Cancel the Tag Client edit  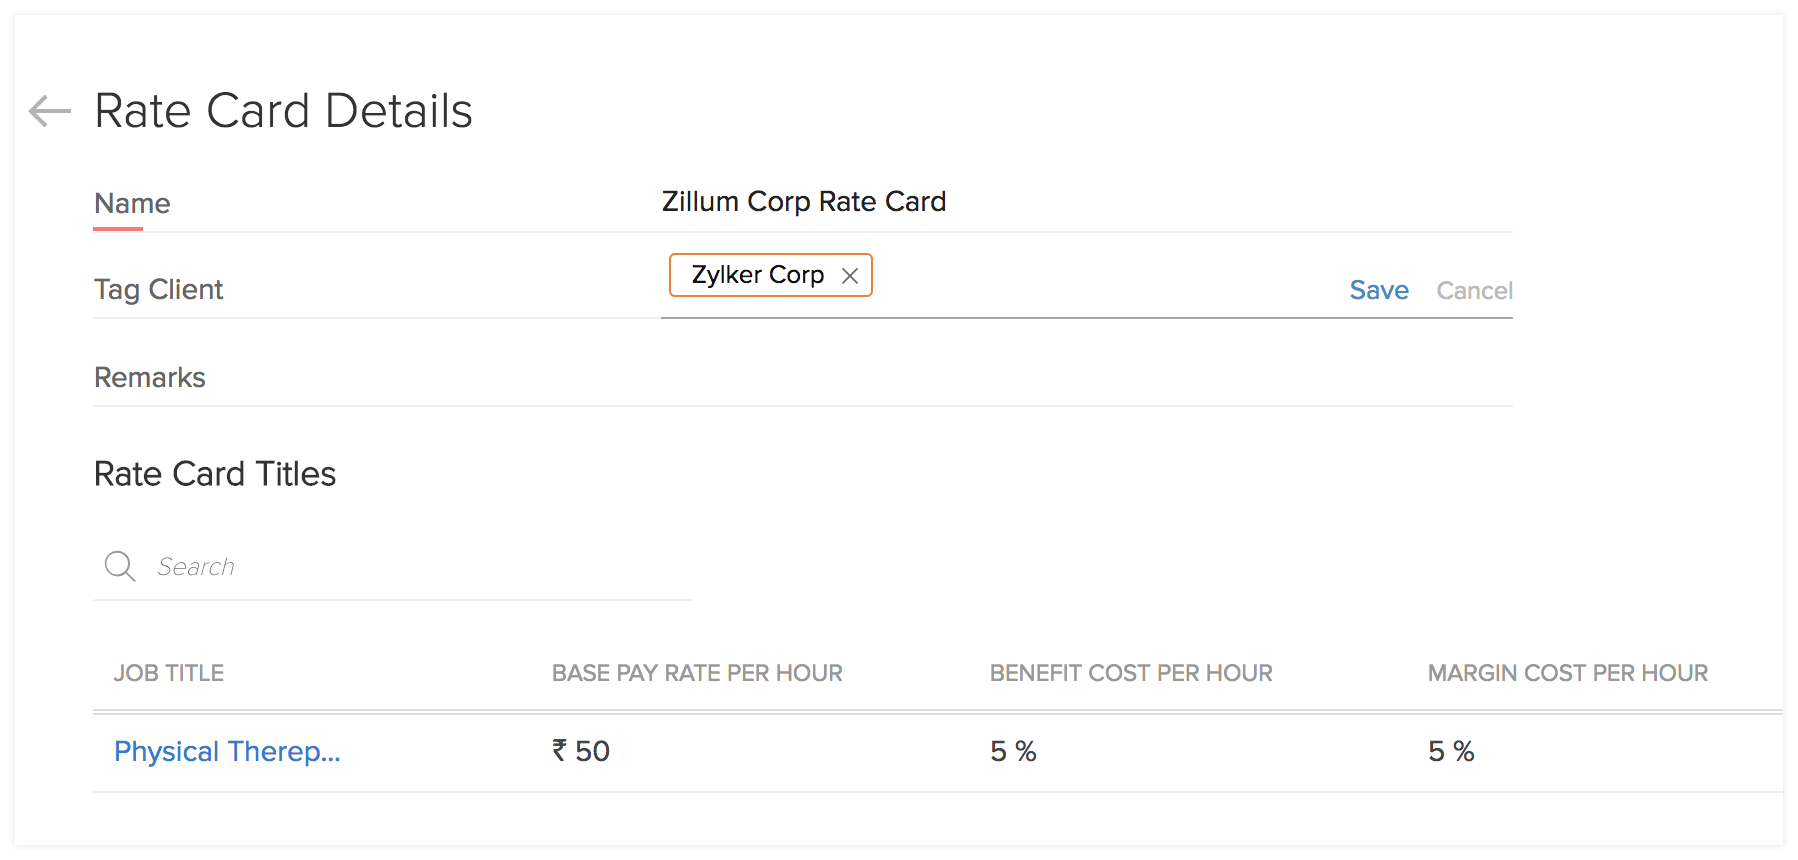point(1474,291)
